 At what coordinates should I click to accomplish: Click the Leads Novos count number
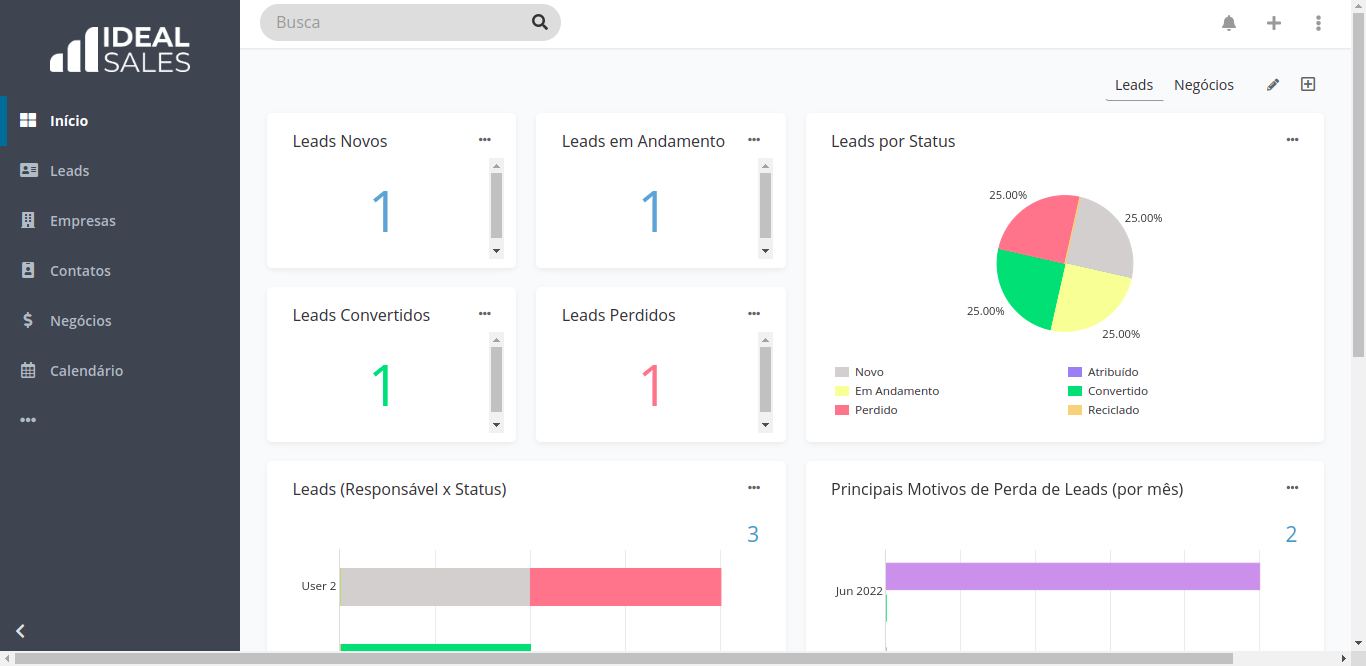coord(382,212)
